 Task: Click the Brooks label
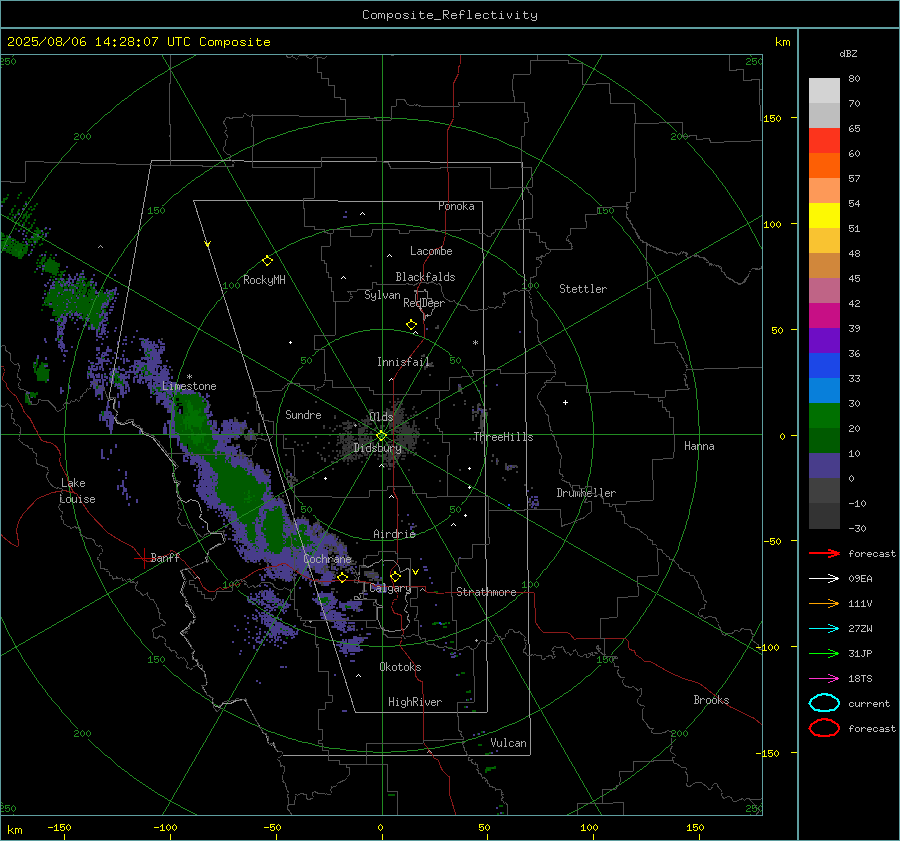tap(711, 700)
